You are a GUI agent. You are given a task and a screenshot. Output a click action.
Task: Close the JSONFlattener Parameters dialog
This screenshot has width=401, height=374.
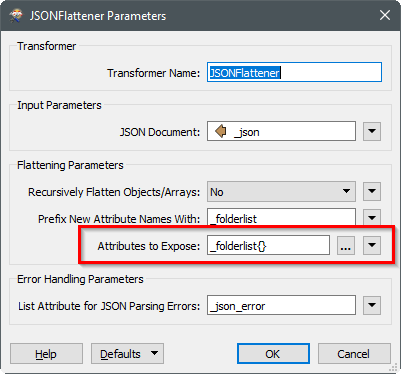pos(385,15)
